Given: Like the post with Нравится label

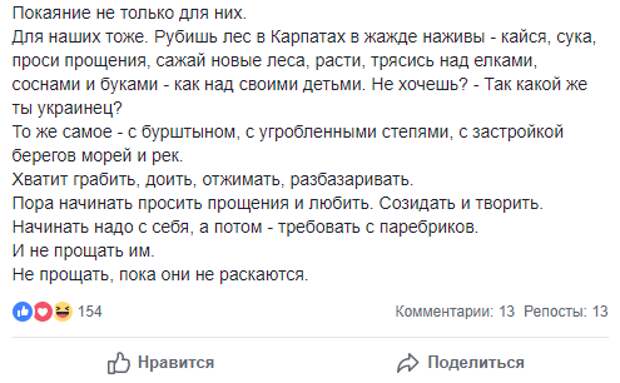Looking at the screenshot, I should pos(176,362).
